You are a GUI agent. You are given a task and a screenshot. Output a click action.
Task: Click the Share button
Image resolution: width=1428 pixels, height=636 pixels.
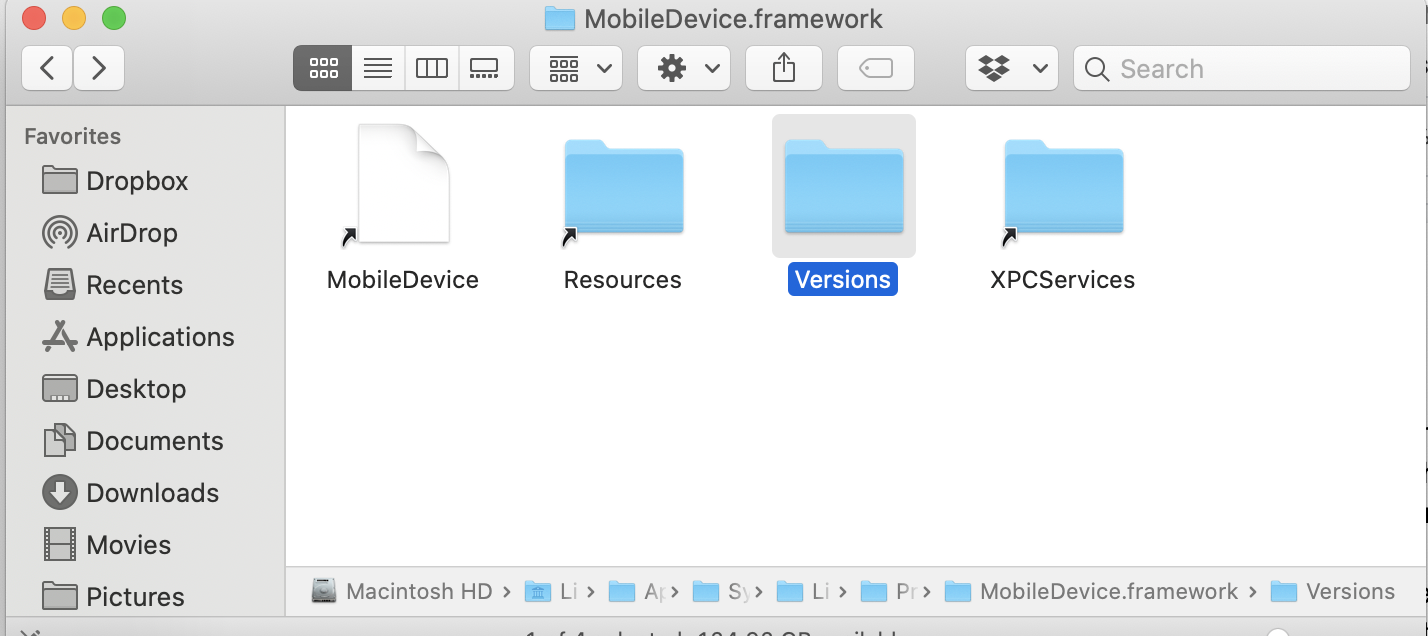coord(784,68)
